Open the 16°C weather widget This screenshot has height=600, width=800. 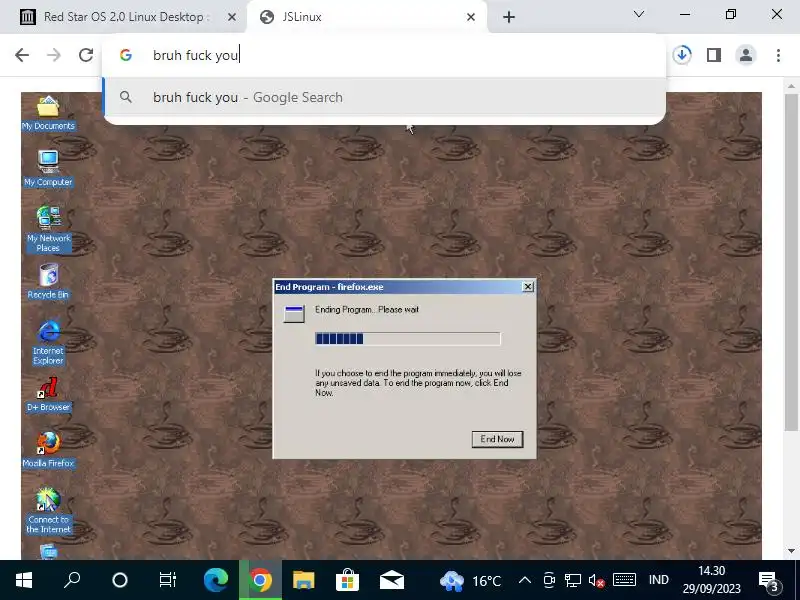click(469, 581)
